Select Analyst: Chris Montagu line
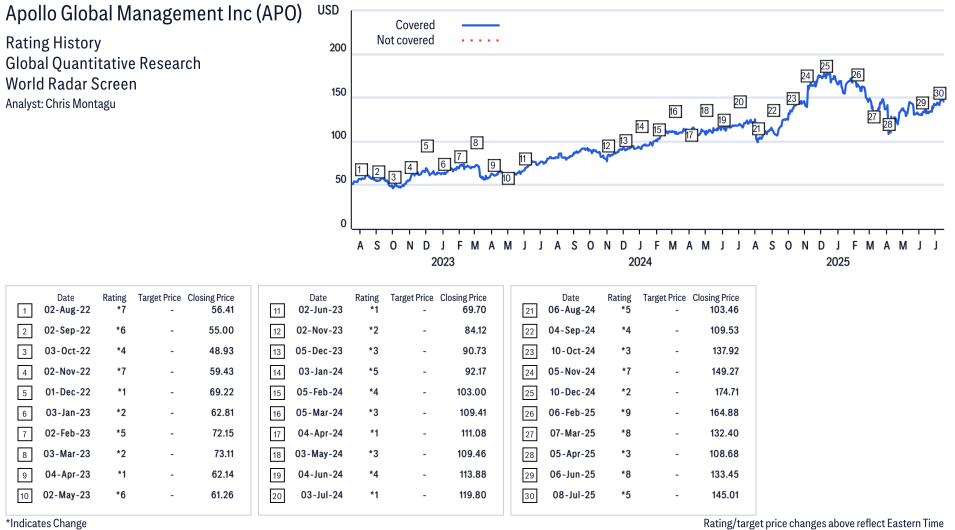Viewport: 955px width, 530px height. pos(60,104)
